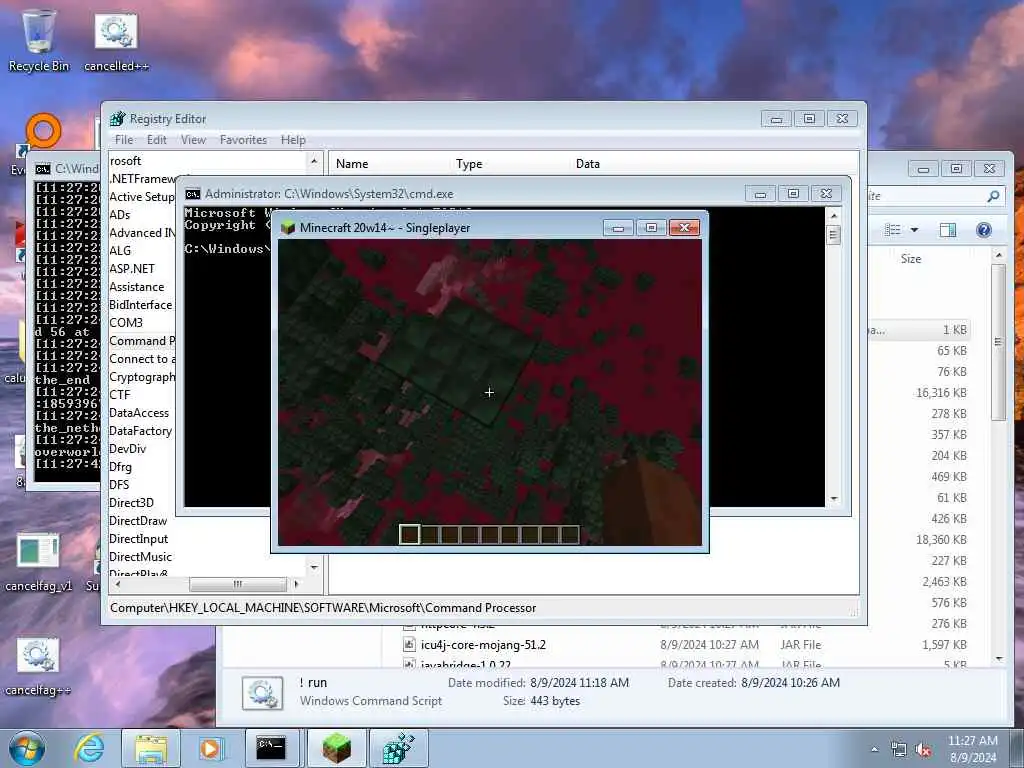The image size is (1024, 768).
Task: Click the cmd.exe icon in Administrator window title
Action: [x=193, y=194]
